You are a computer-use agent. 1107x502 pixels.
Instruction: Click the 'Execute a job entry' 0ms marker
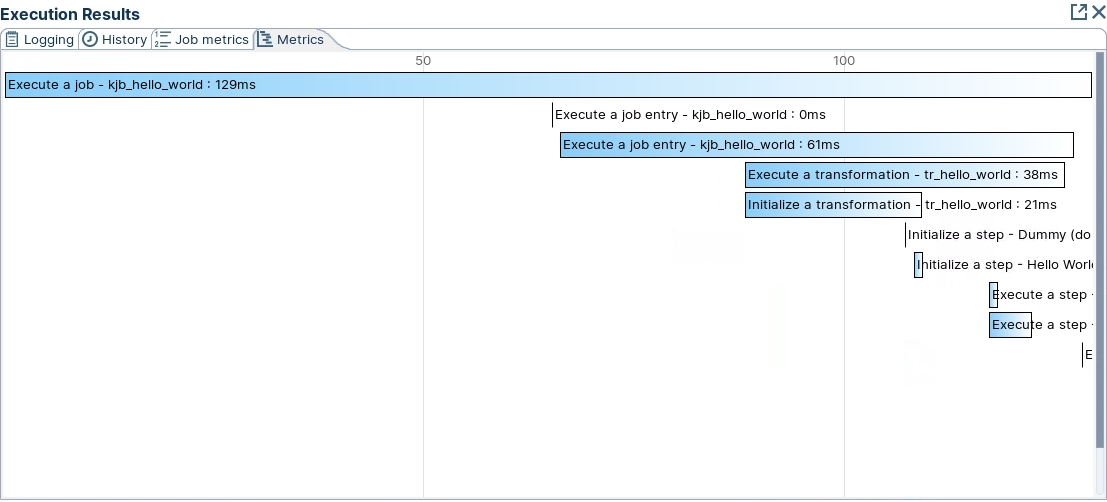coord(552,115)
